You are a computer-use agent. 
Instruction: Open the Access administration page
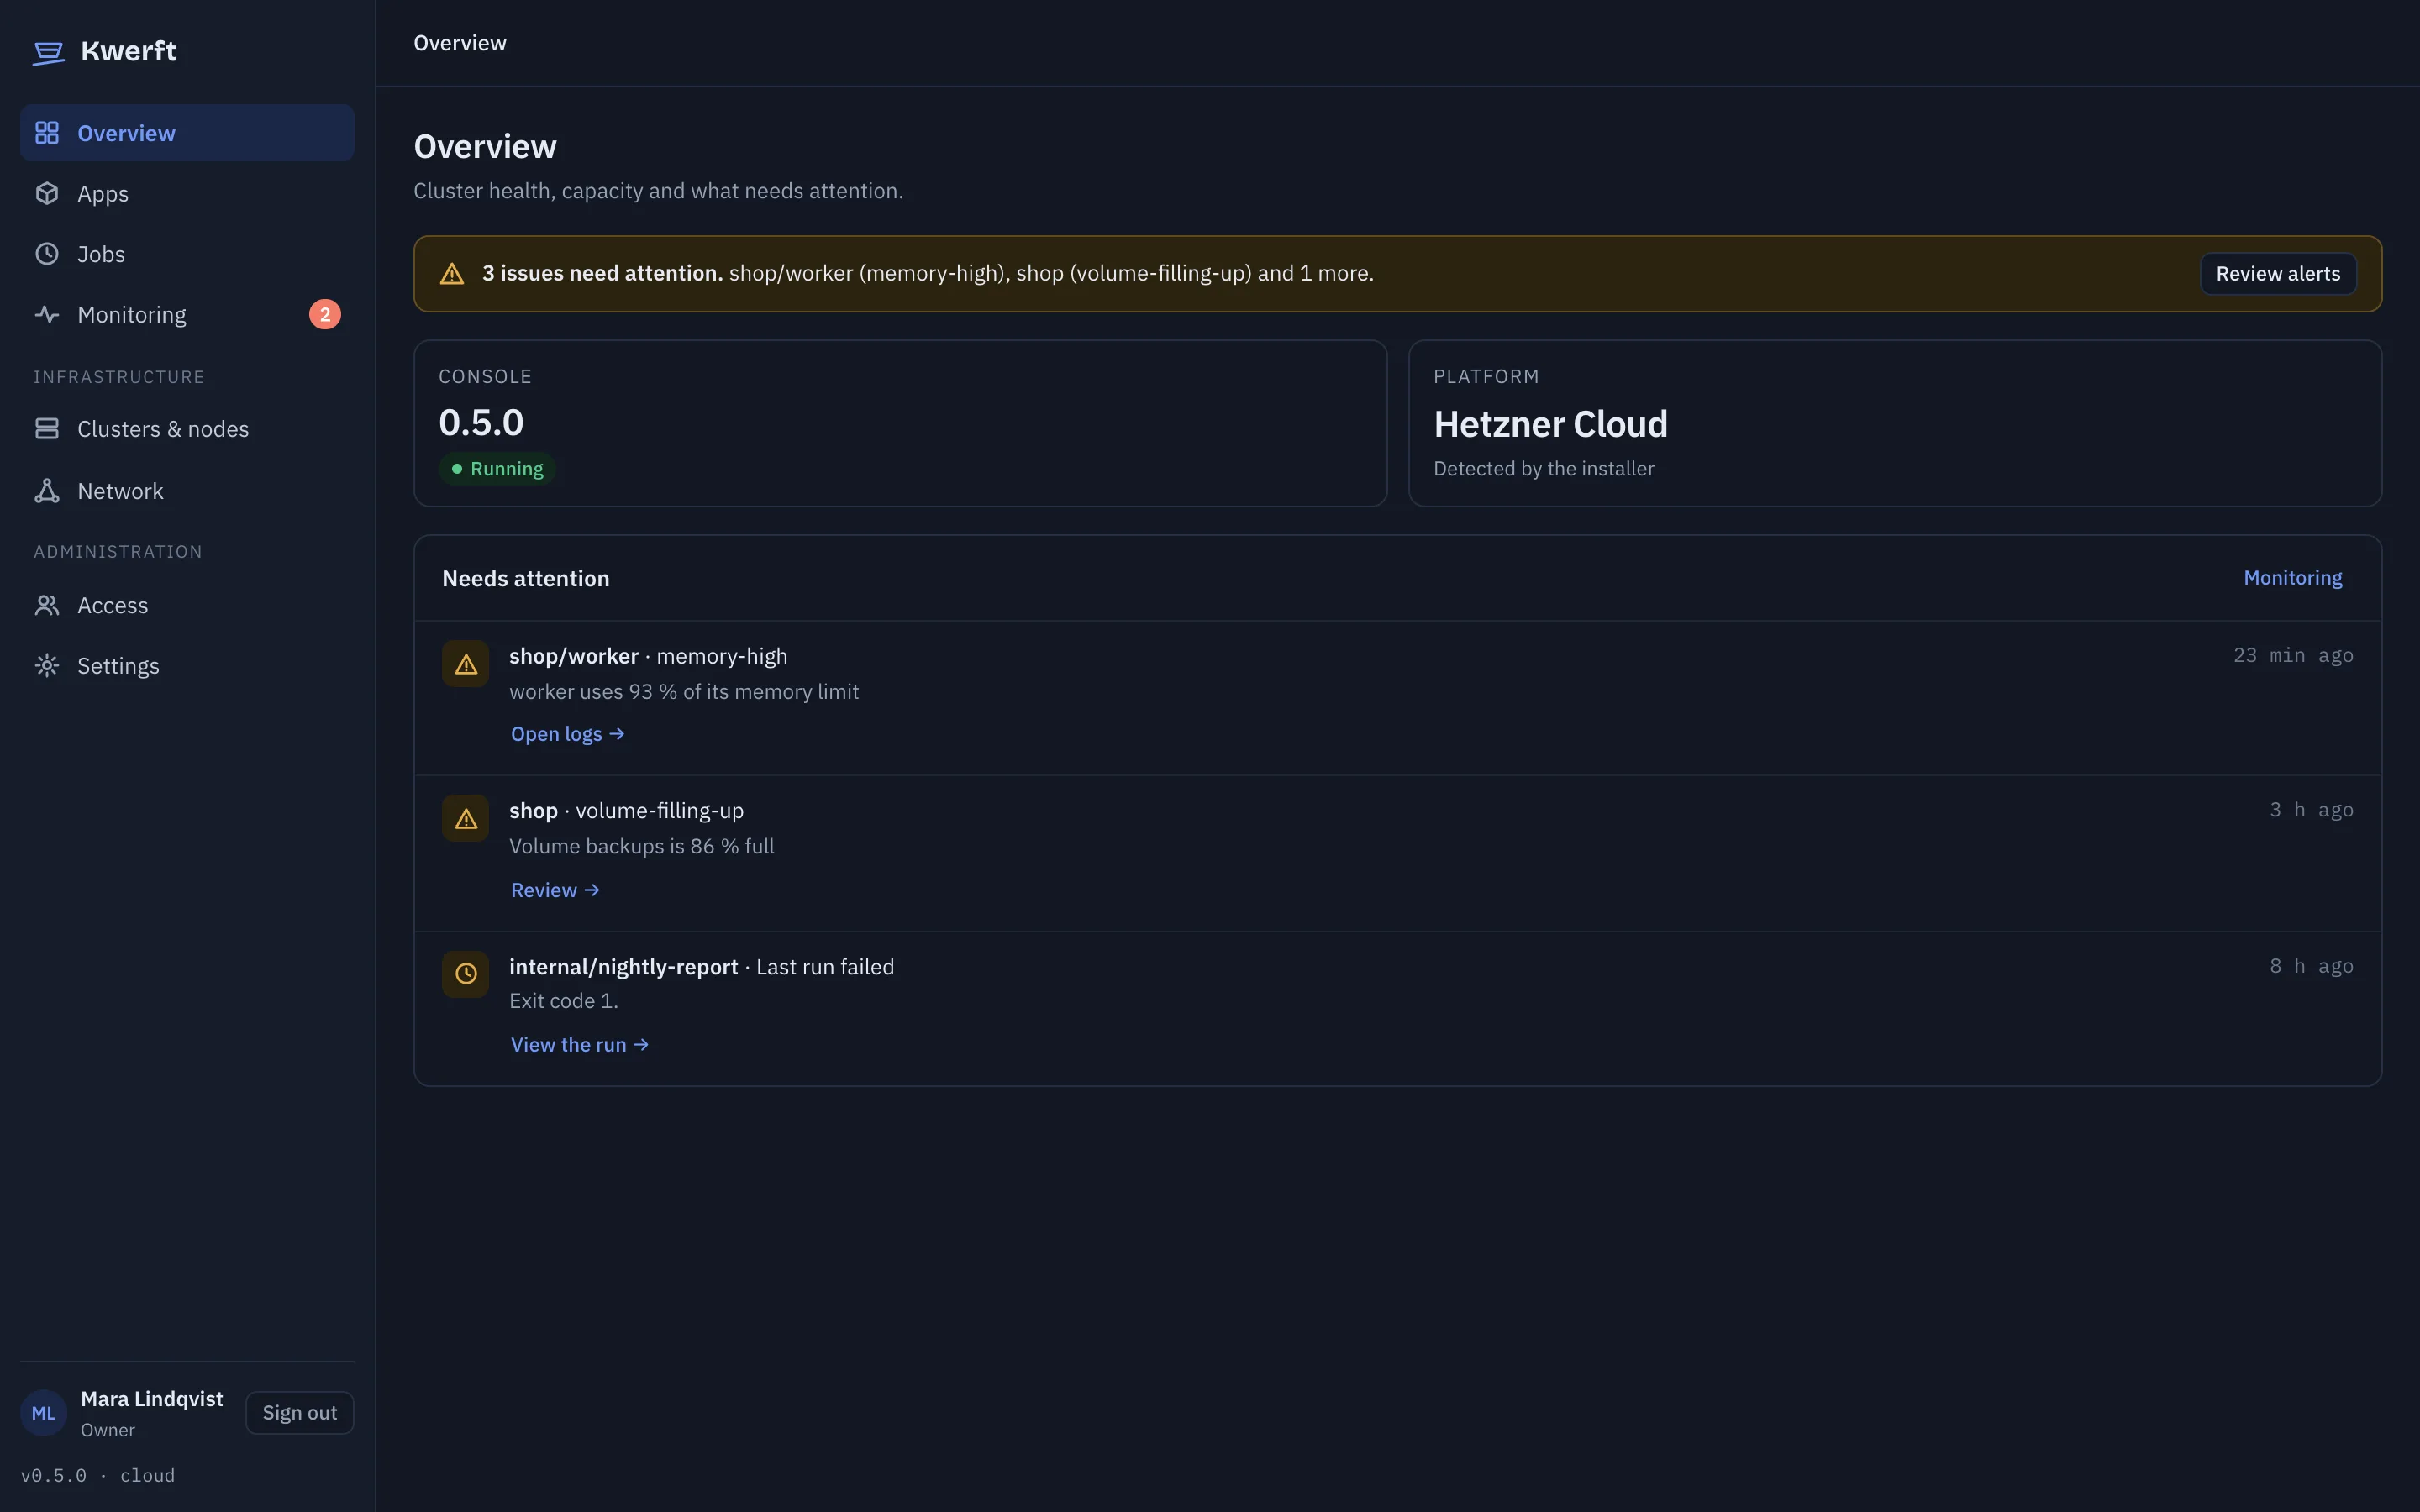[x=187, y=605]
